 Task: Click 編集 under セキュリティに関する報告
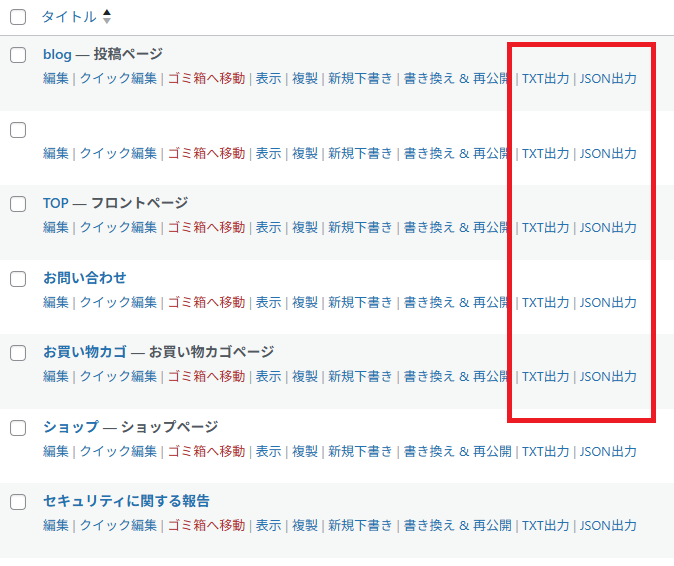56,525
